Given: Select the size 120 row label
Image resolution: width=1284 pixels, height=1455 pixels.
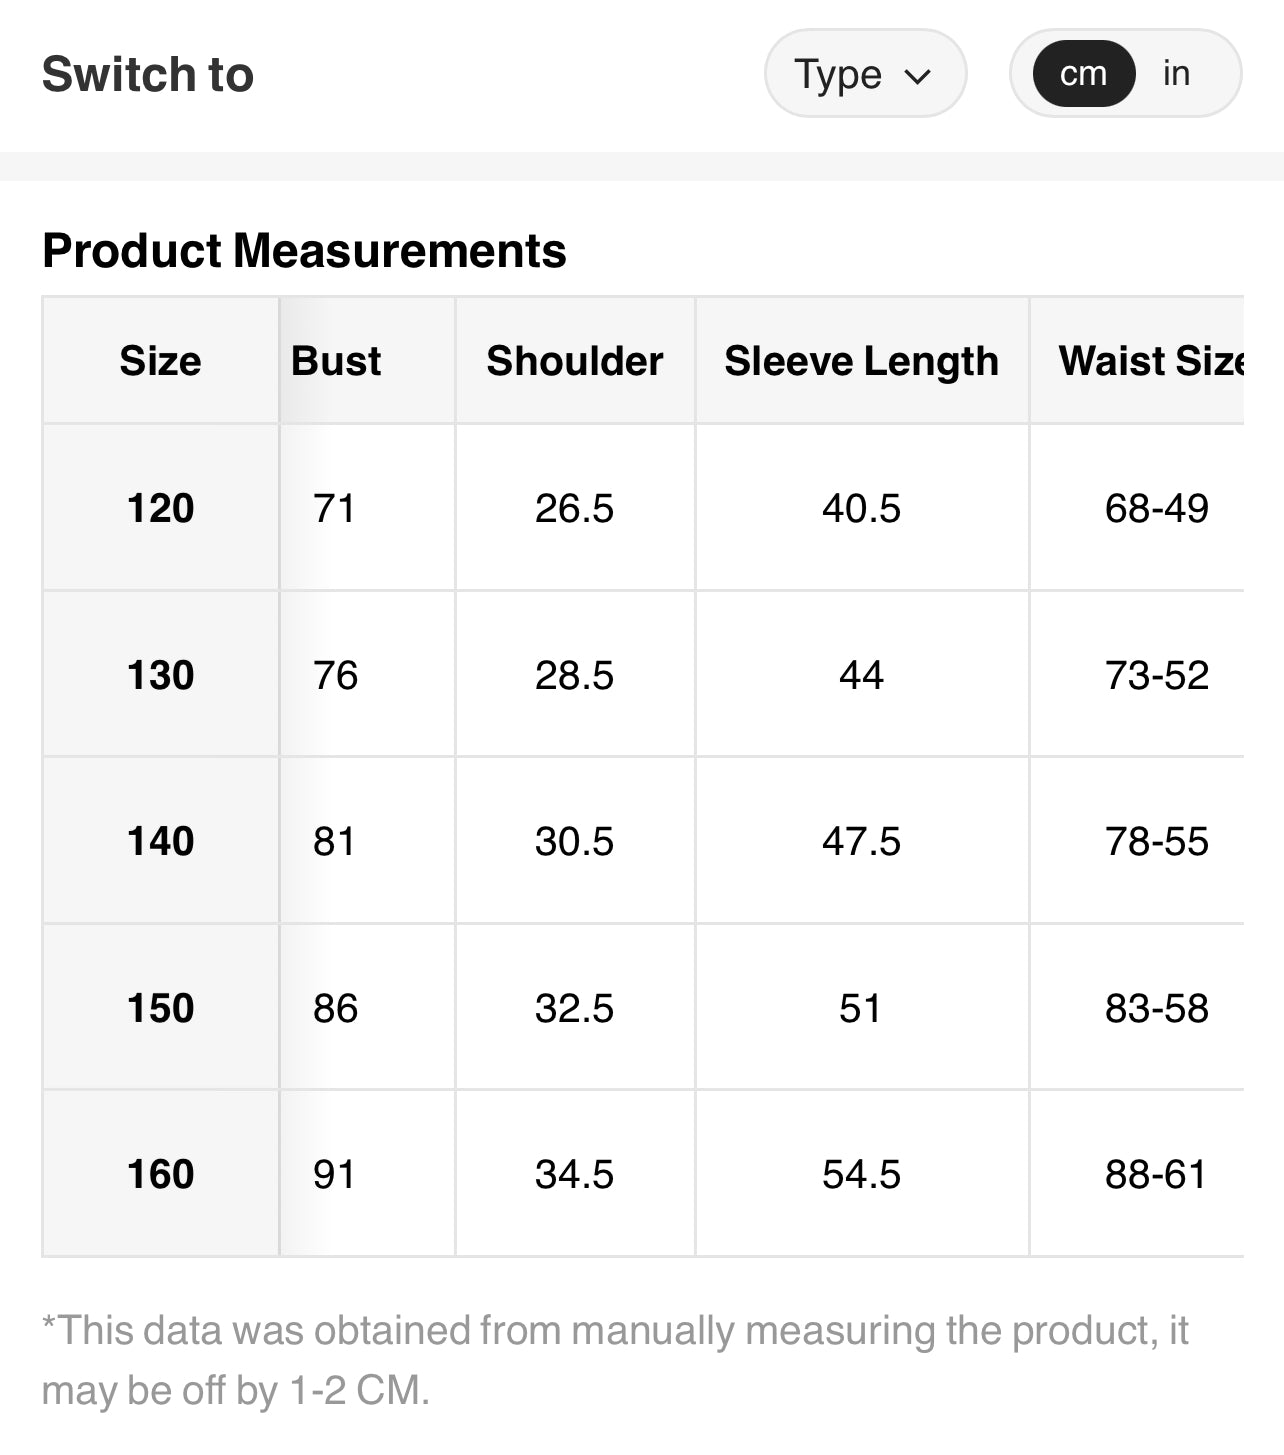Looking at the screenshot, I should [x=160, y=508].
